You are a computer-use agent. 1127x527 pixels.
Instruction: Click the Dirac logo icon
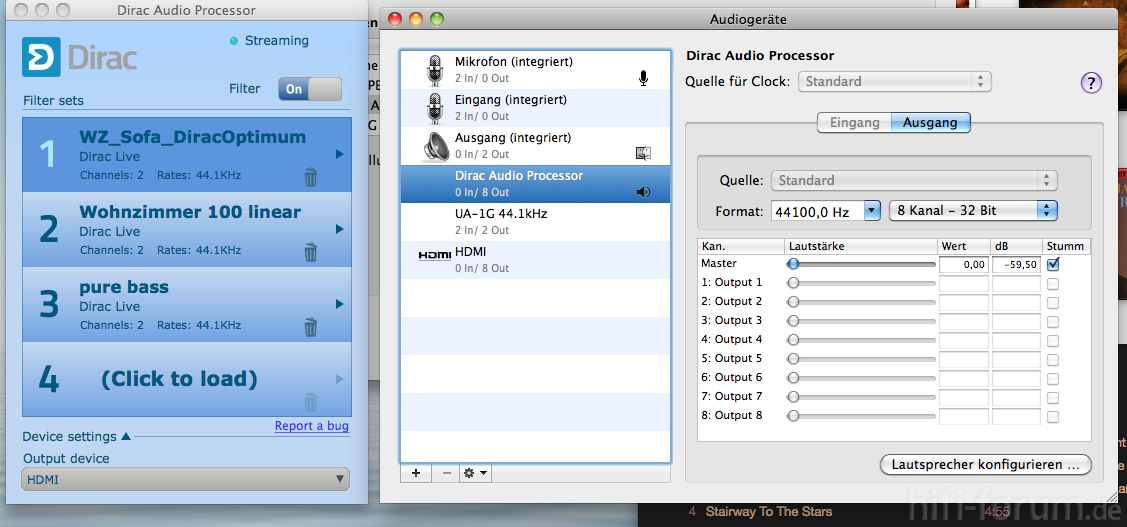pos(42,57)
